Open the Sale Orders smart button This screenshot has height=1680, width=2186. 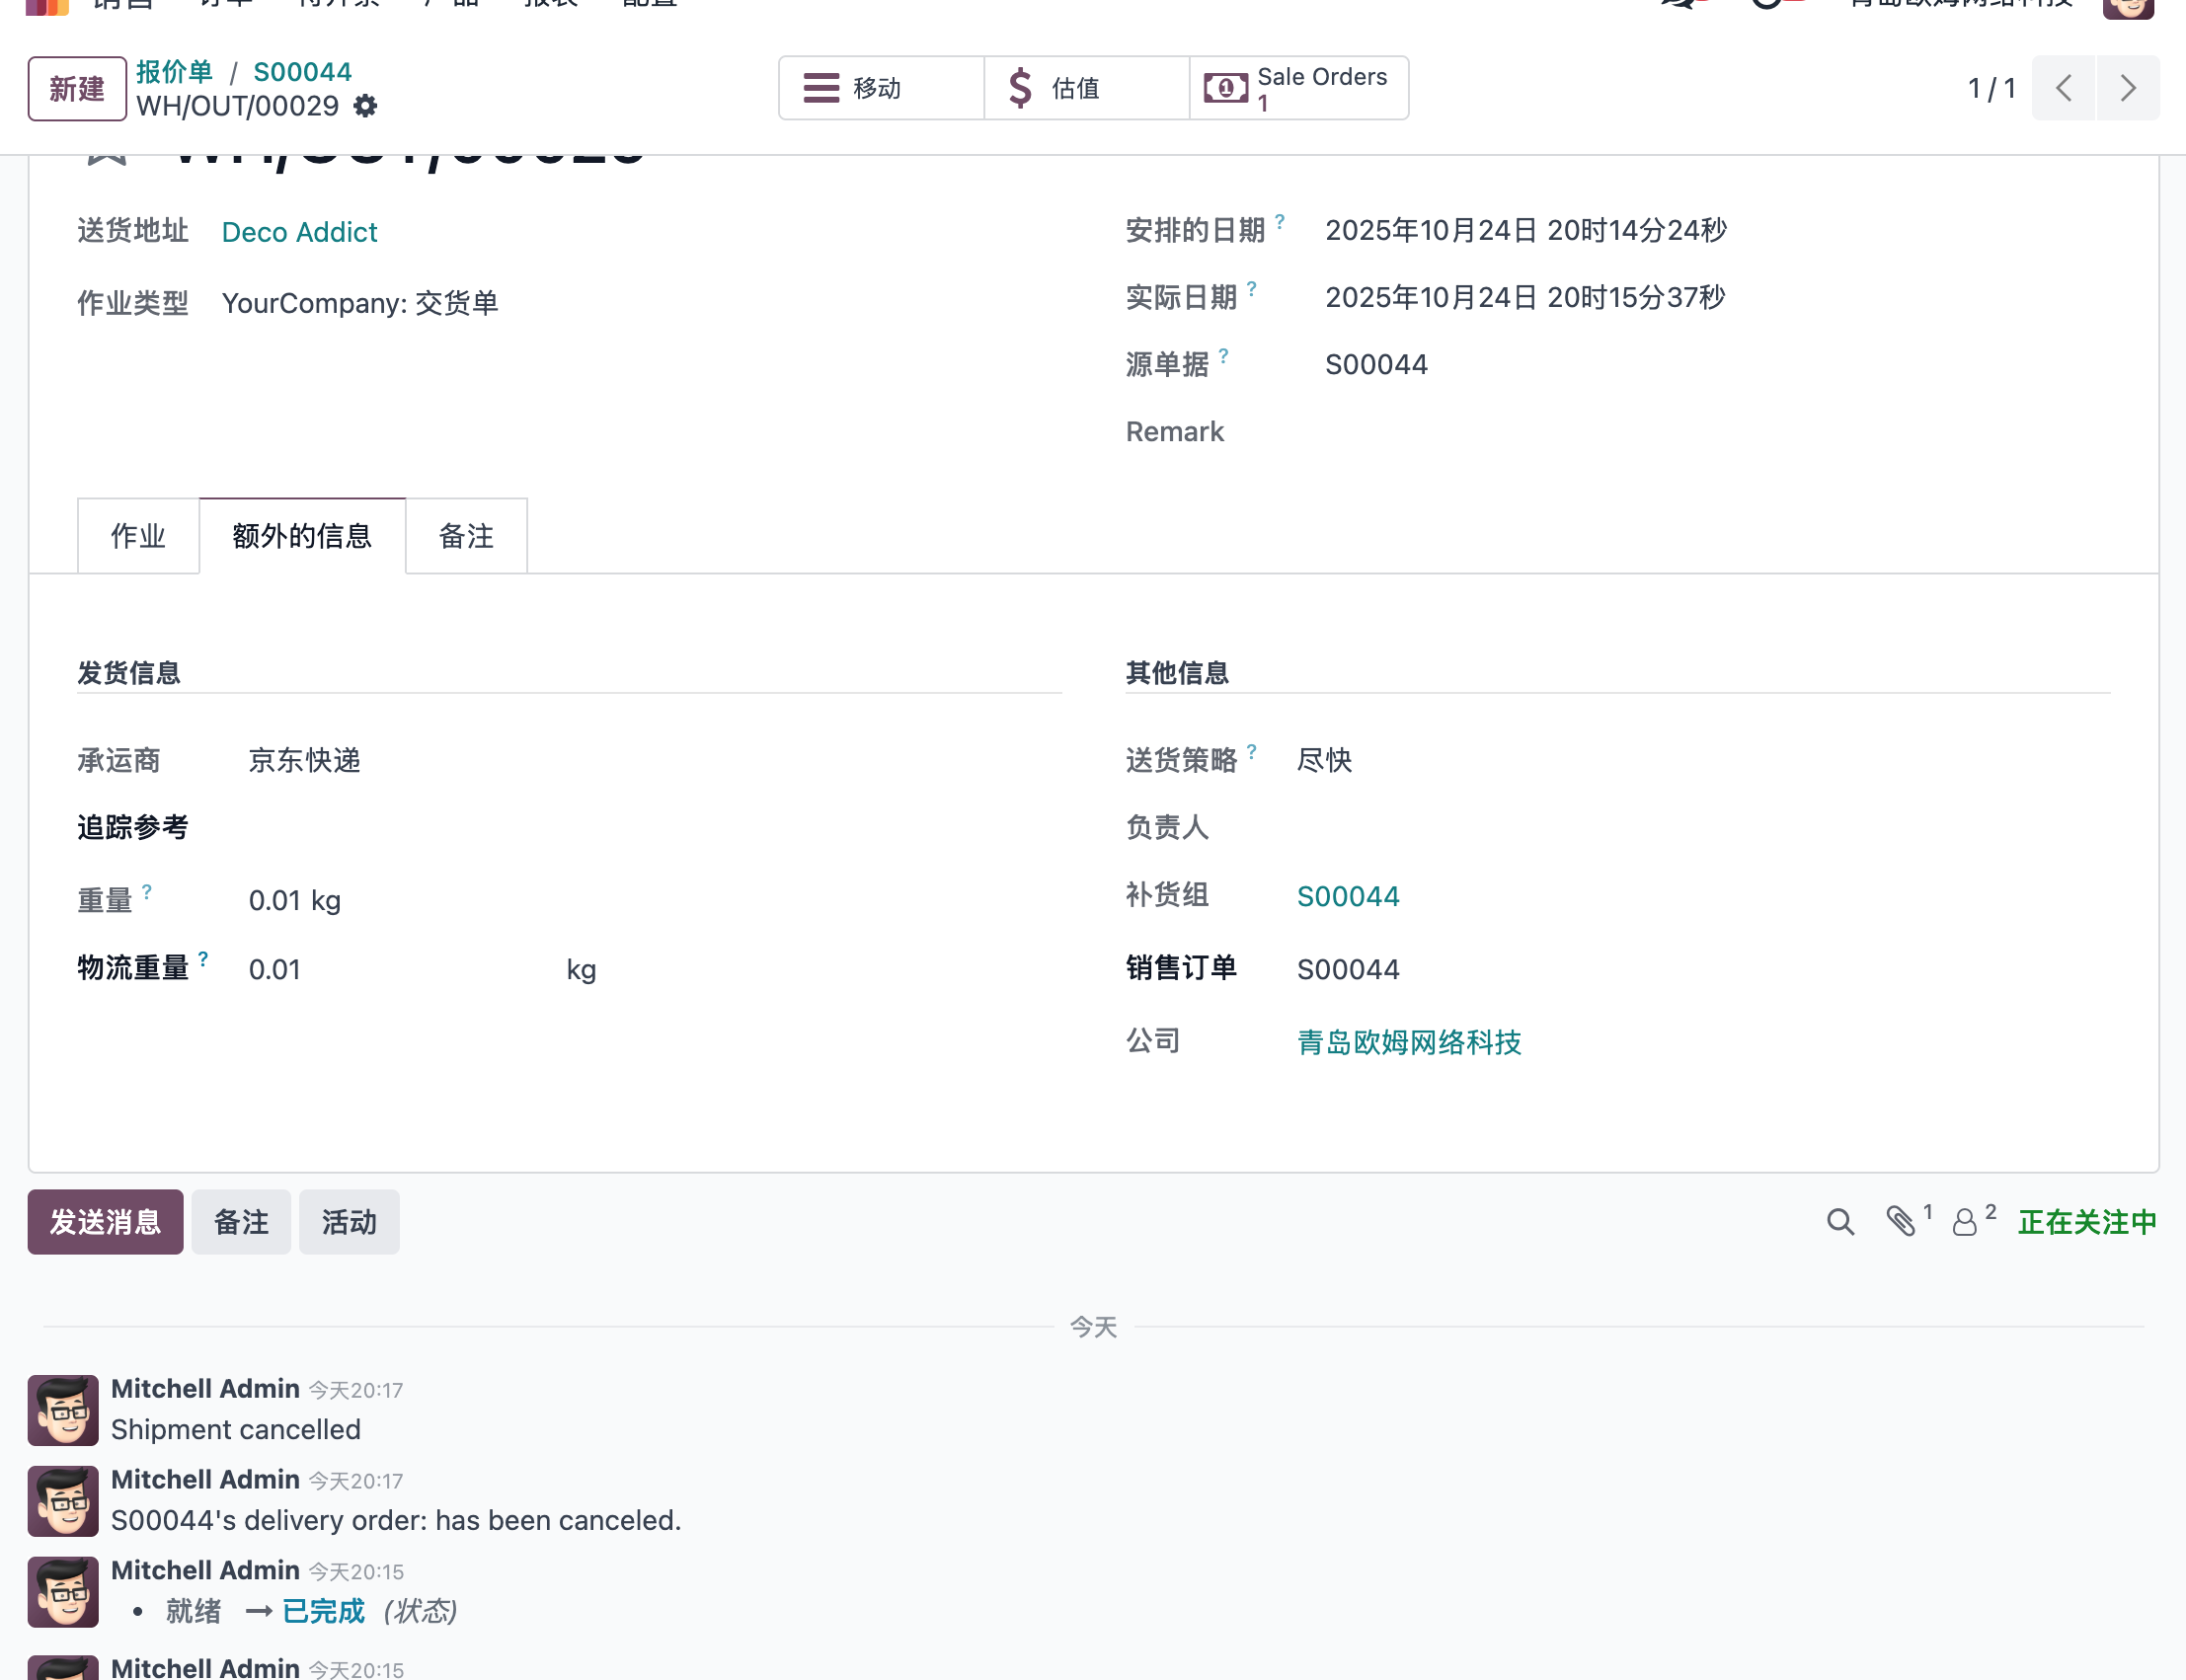point(1298,88)
